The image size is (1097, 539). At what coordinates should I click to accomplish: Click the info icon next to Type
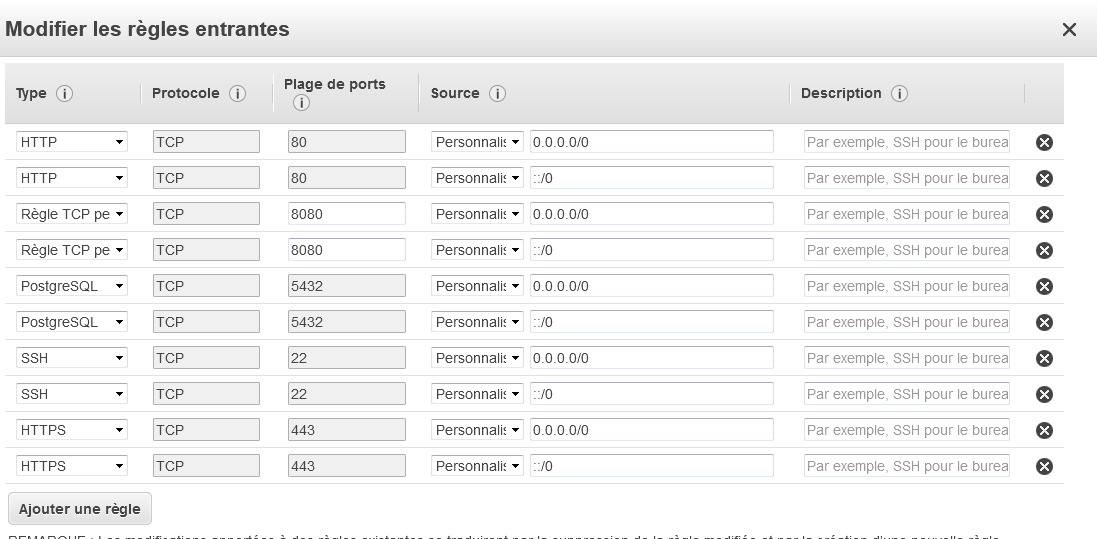(64, 94)
